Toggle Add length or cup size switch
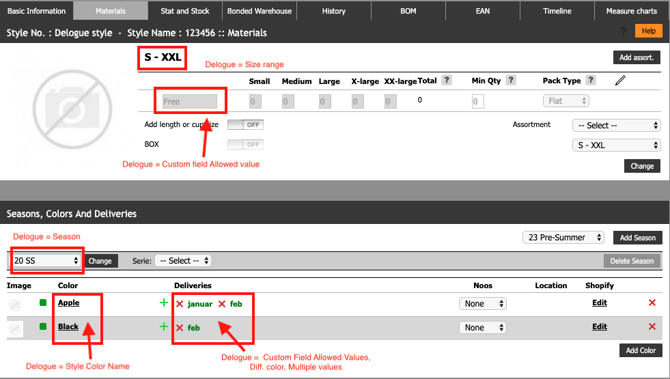Screen dimensions: 670x379 pos(245,125)
